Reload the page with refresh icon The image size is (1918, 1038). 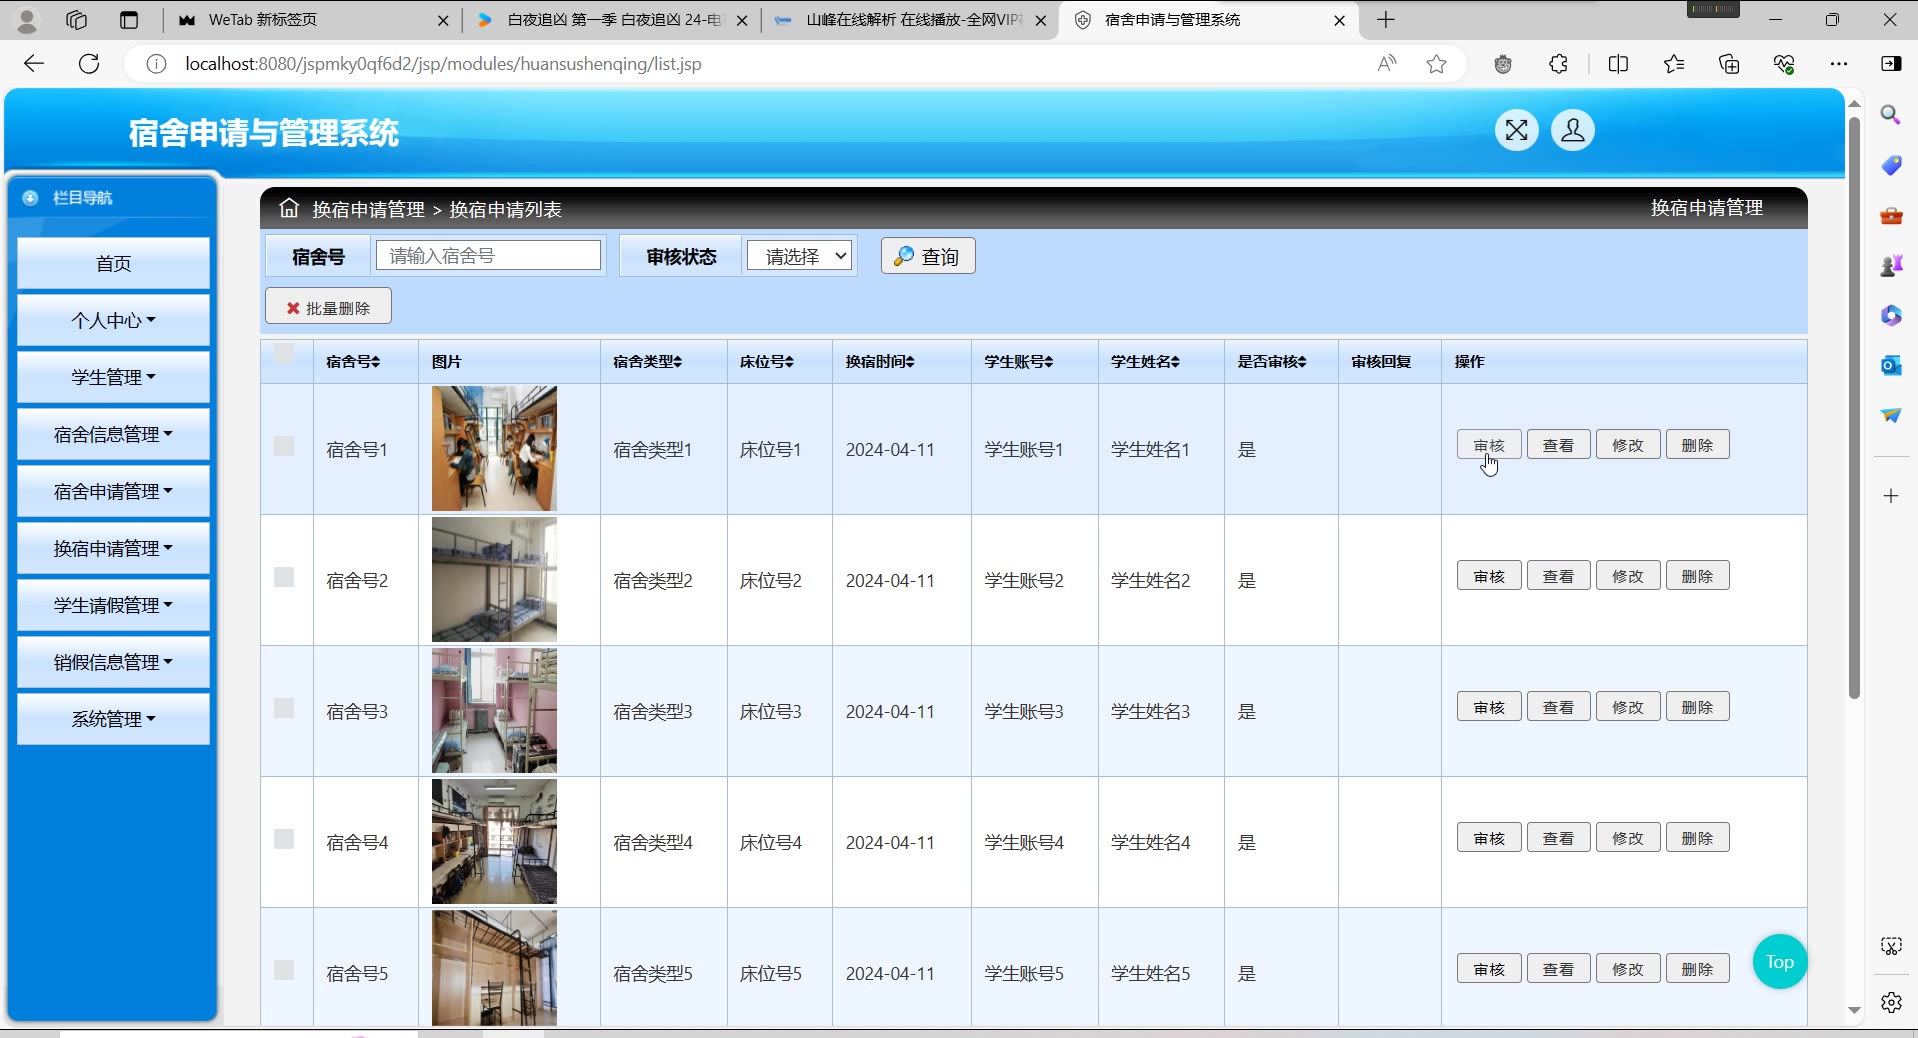click(89, 64)
